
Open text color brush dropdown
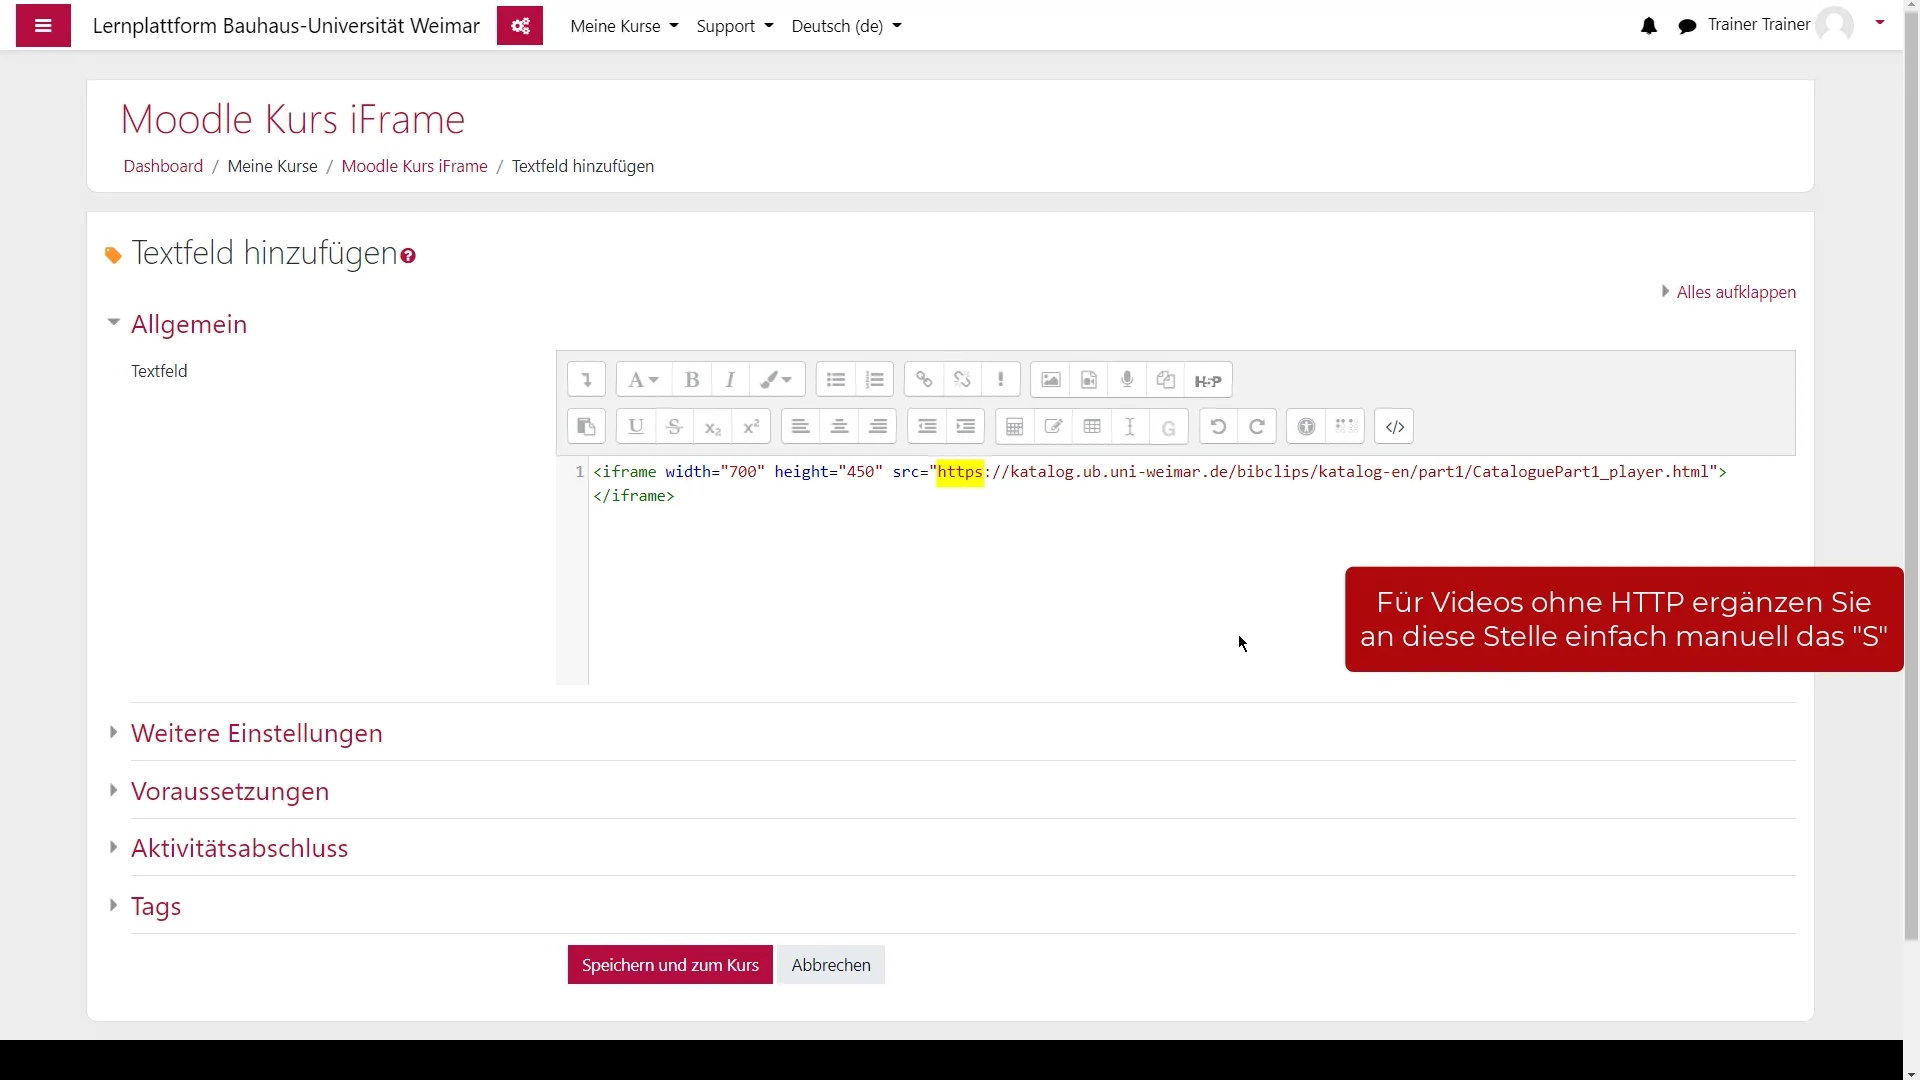point(776,380)
